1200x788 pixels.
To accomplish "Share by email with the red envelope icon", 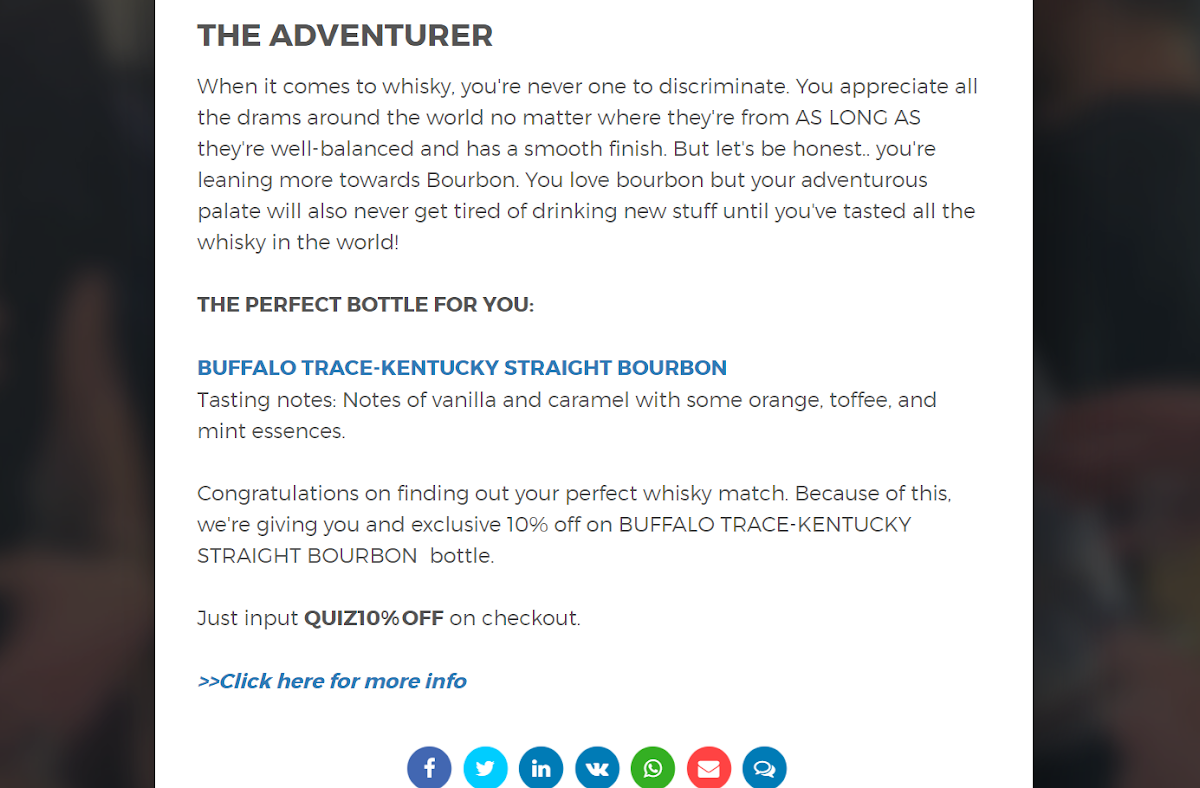I will (x=709, y=768).
